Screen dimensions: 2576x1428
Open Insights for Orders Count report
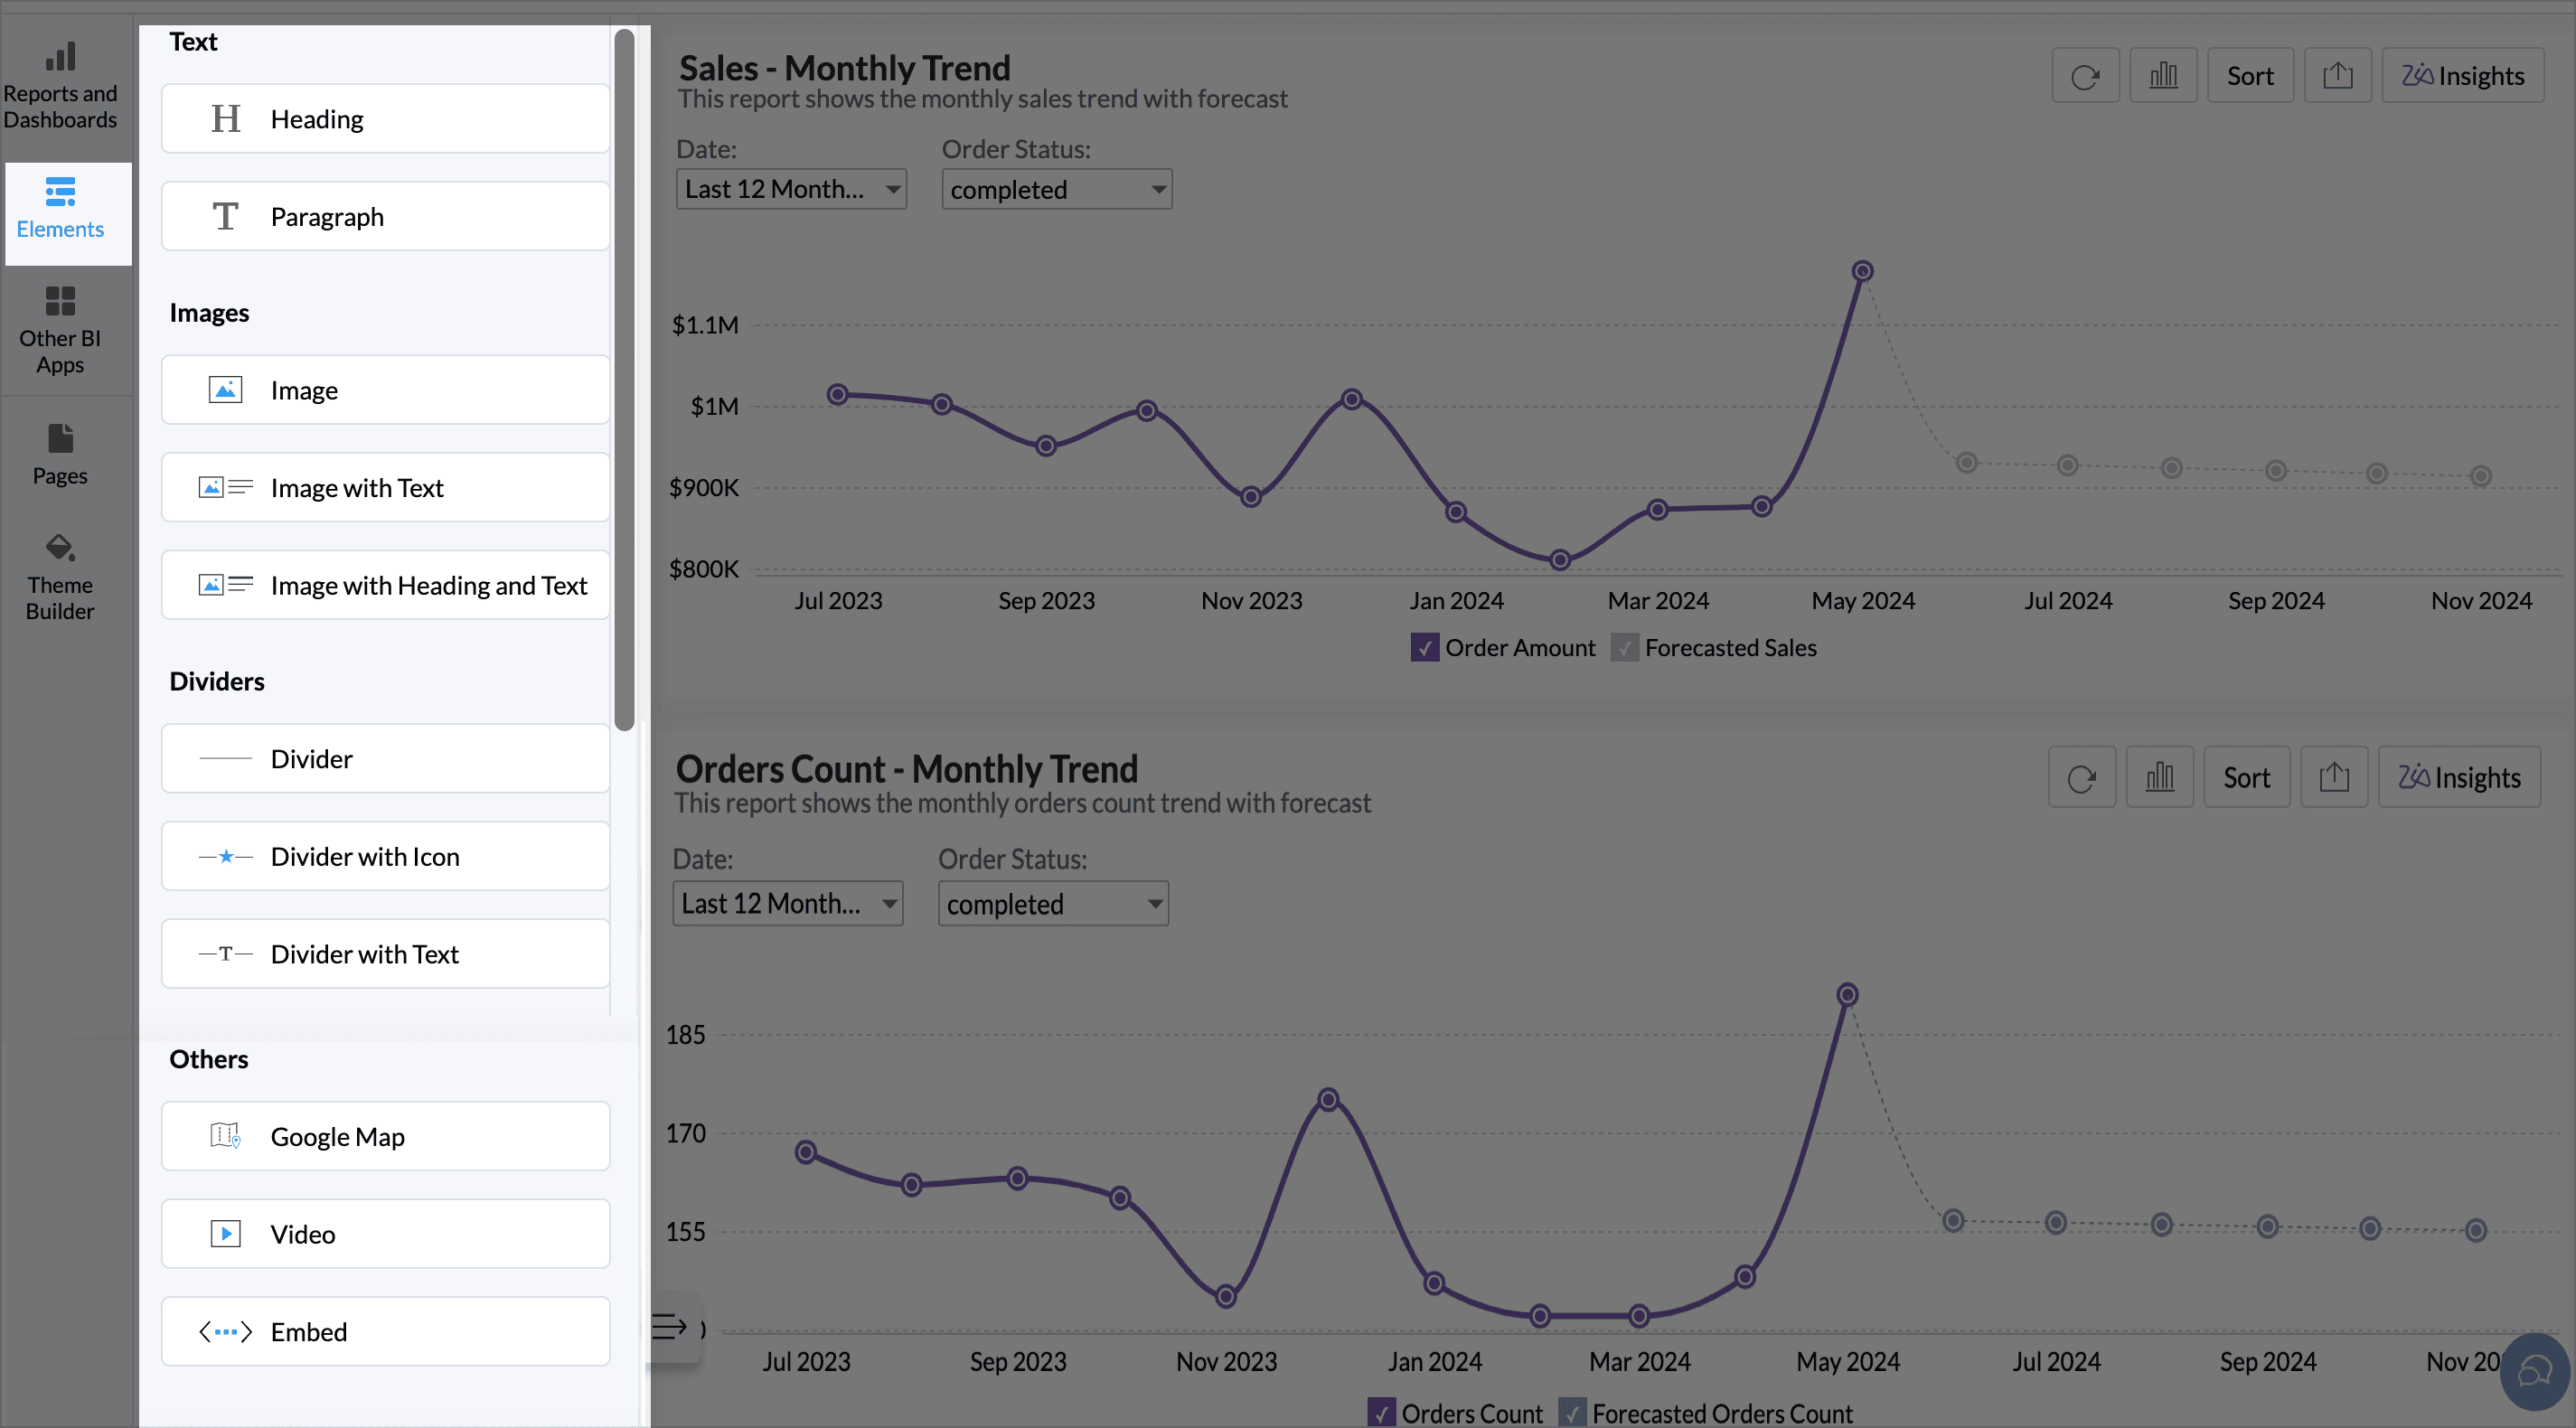(2459, 778)
